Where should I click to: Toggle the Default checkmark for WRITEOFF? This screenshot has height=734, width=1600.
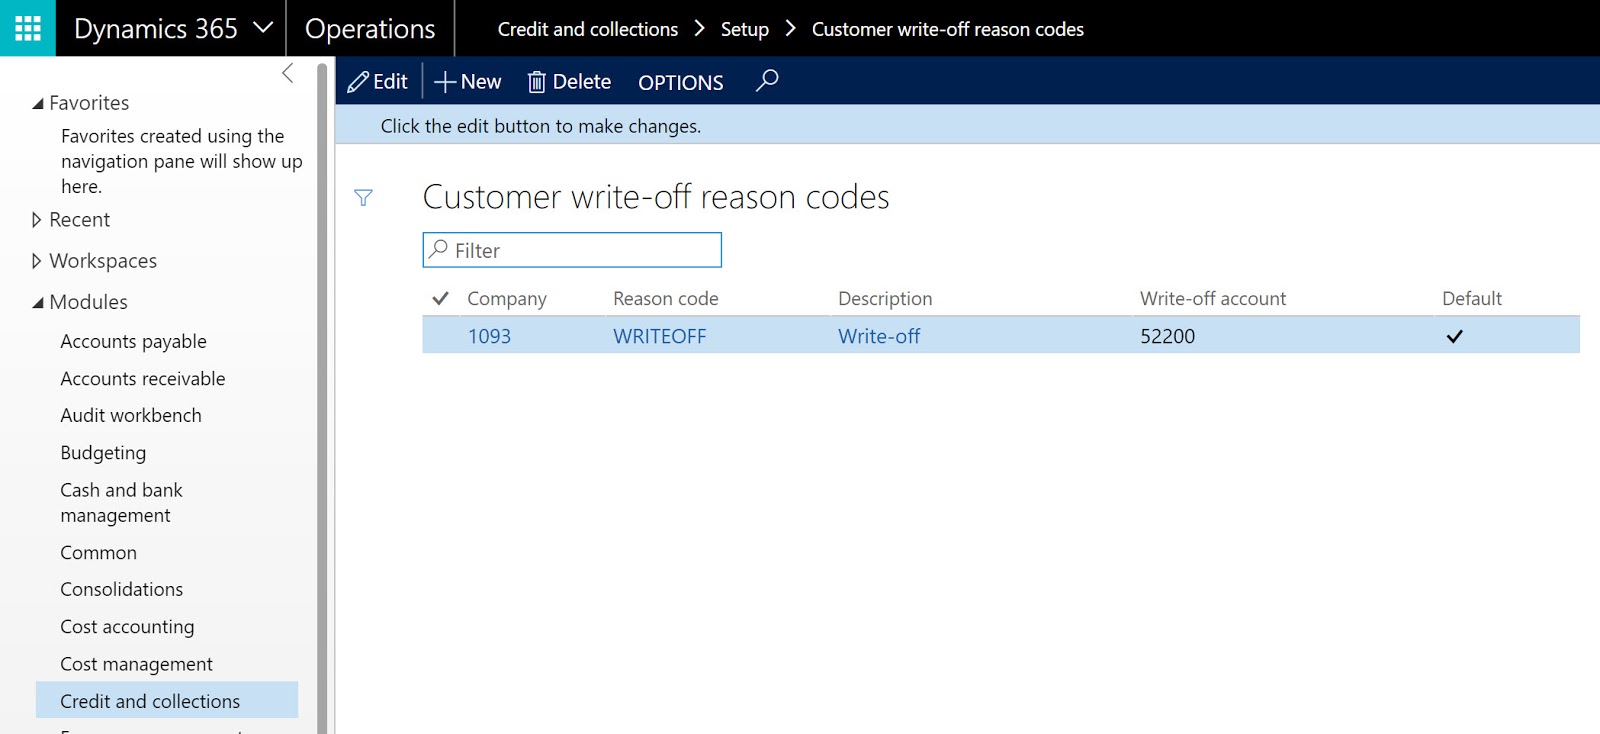1454,337
